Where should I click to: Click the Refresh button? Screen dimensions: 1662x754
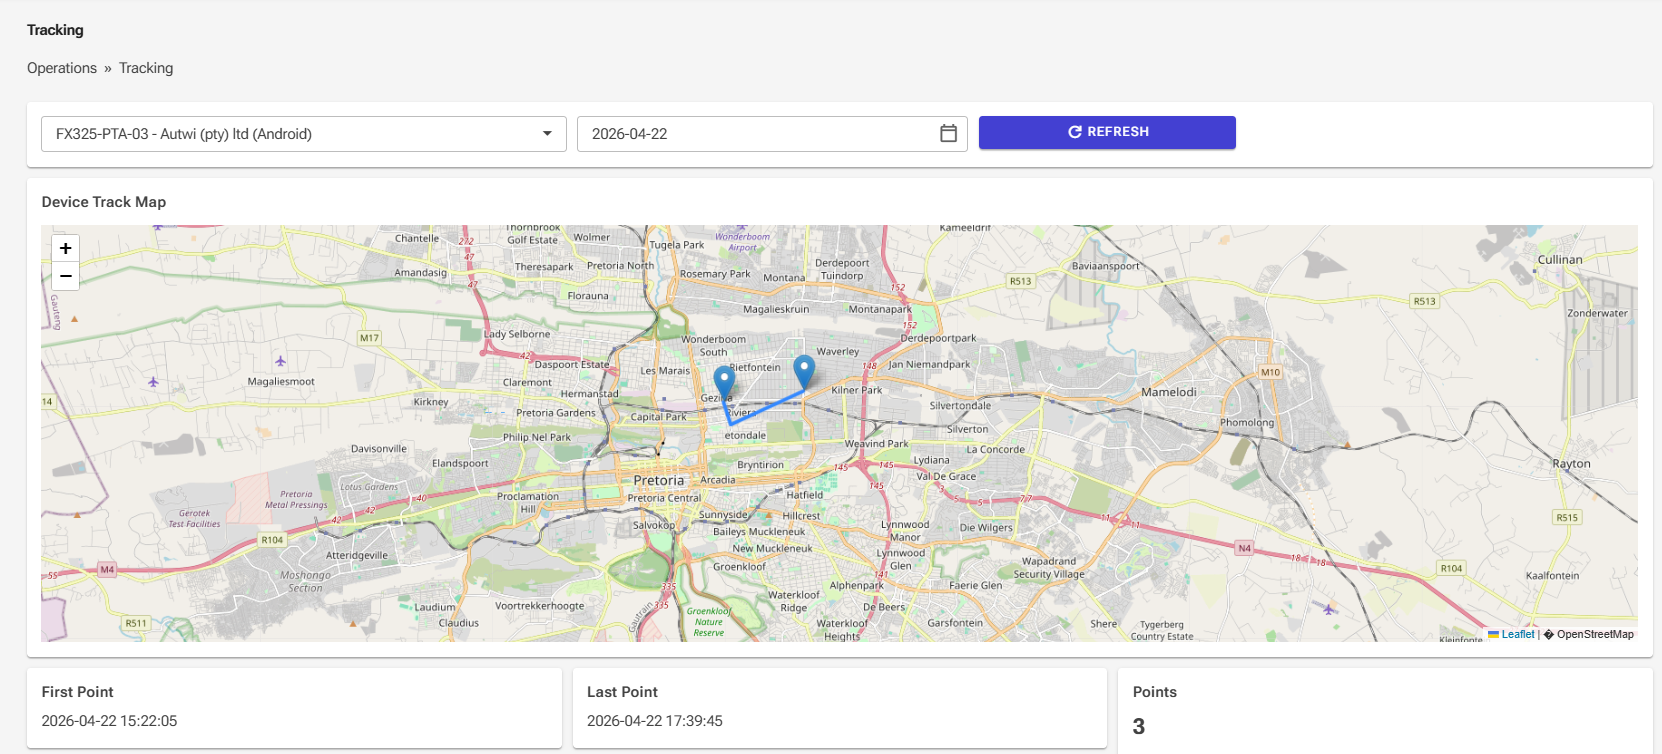[1107, 132]
